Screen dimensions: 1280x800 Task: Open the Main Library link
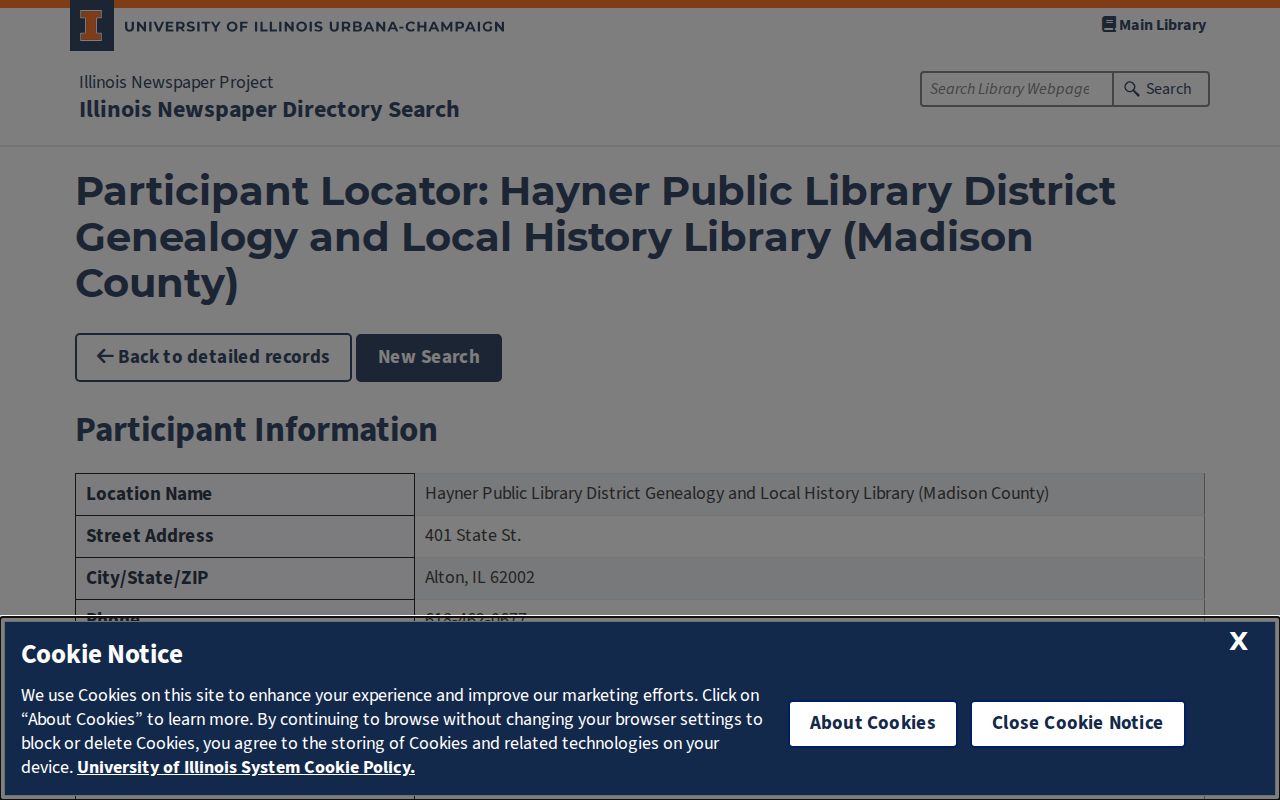(1154, 25)
